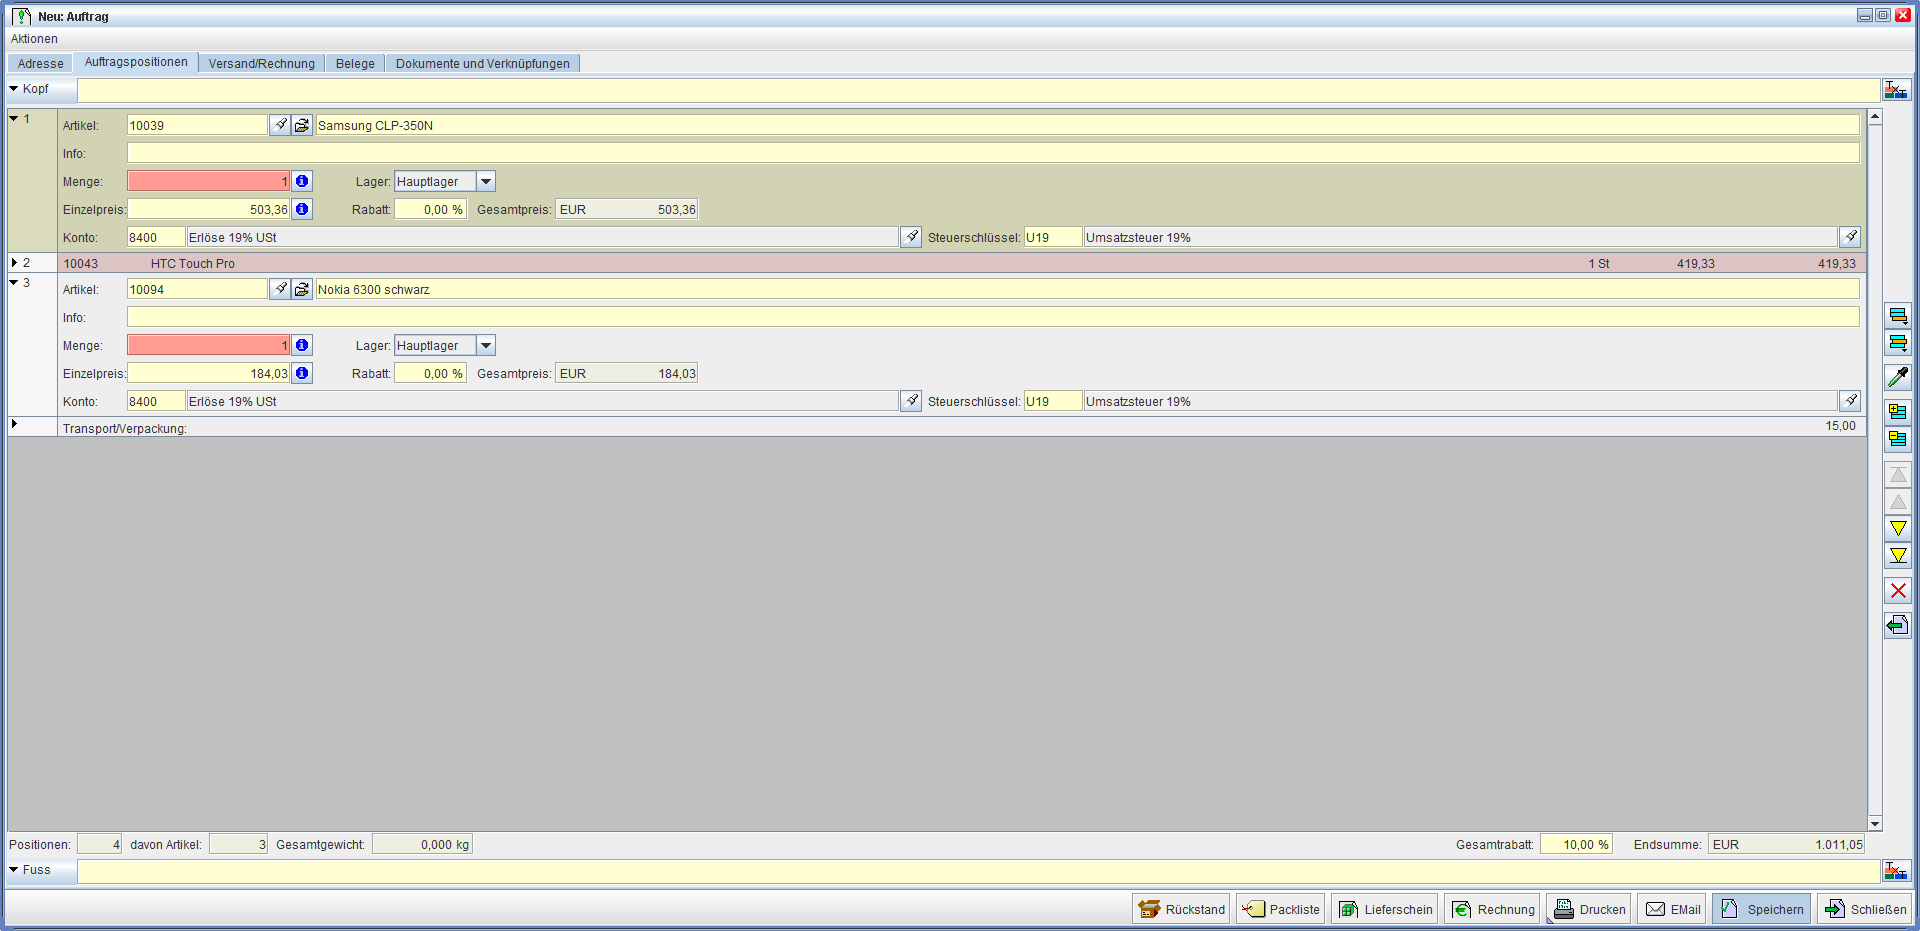The width and height of the screenshot is (1920, 931).
Task: Click the Lieferschein button
Action: click(x=1385, y=909)
